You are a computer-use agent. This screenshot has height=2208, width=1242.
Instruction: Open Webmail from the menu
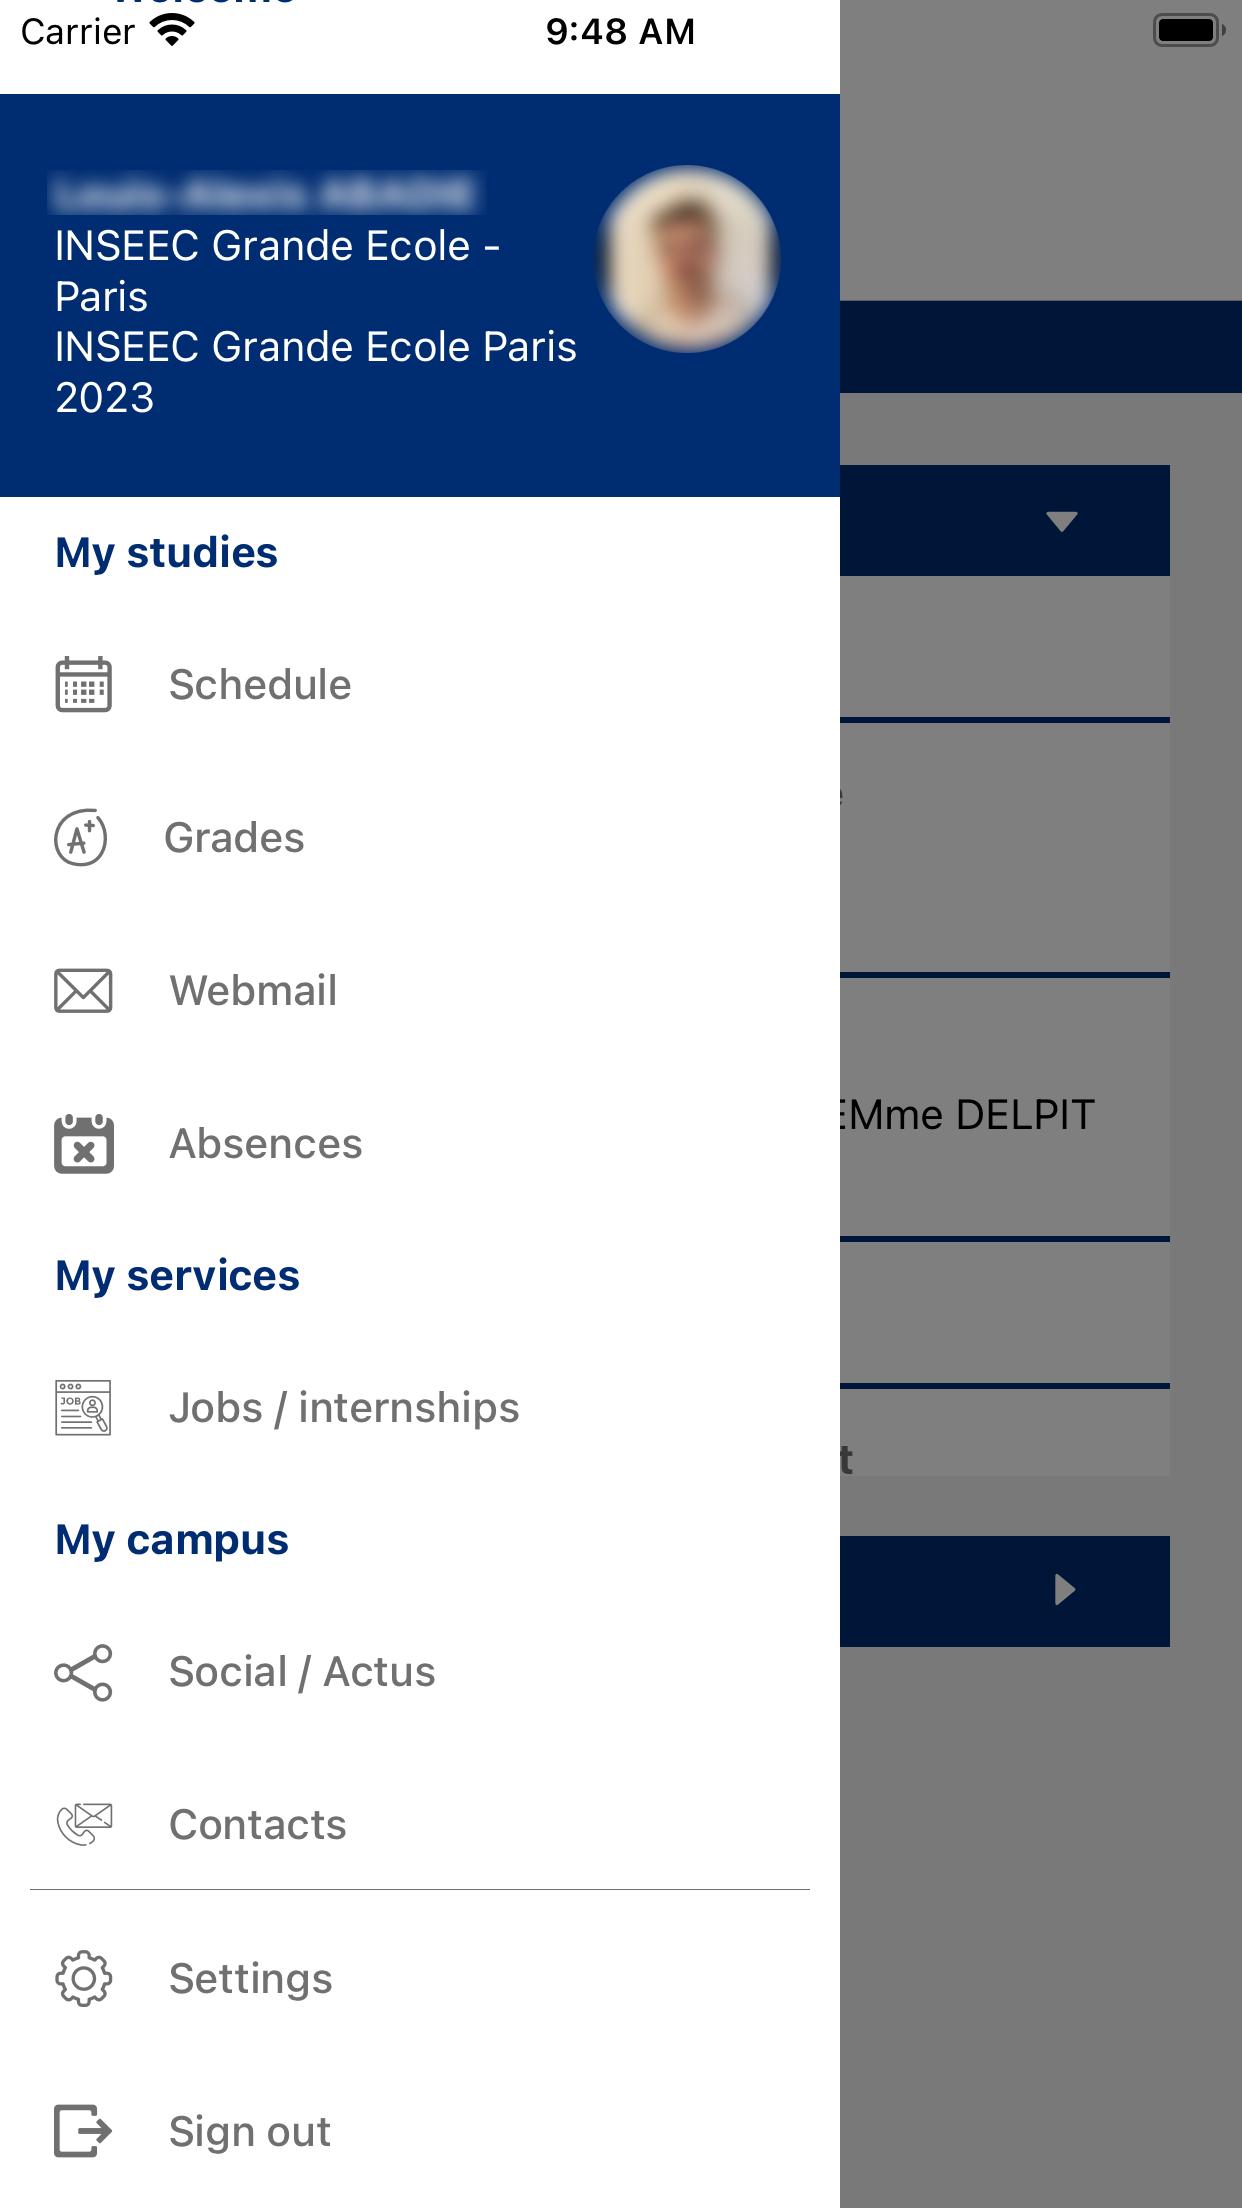point(253,991)
